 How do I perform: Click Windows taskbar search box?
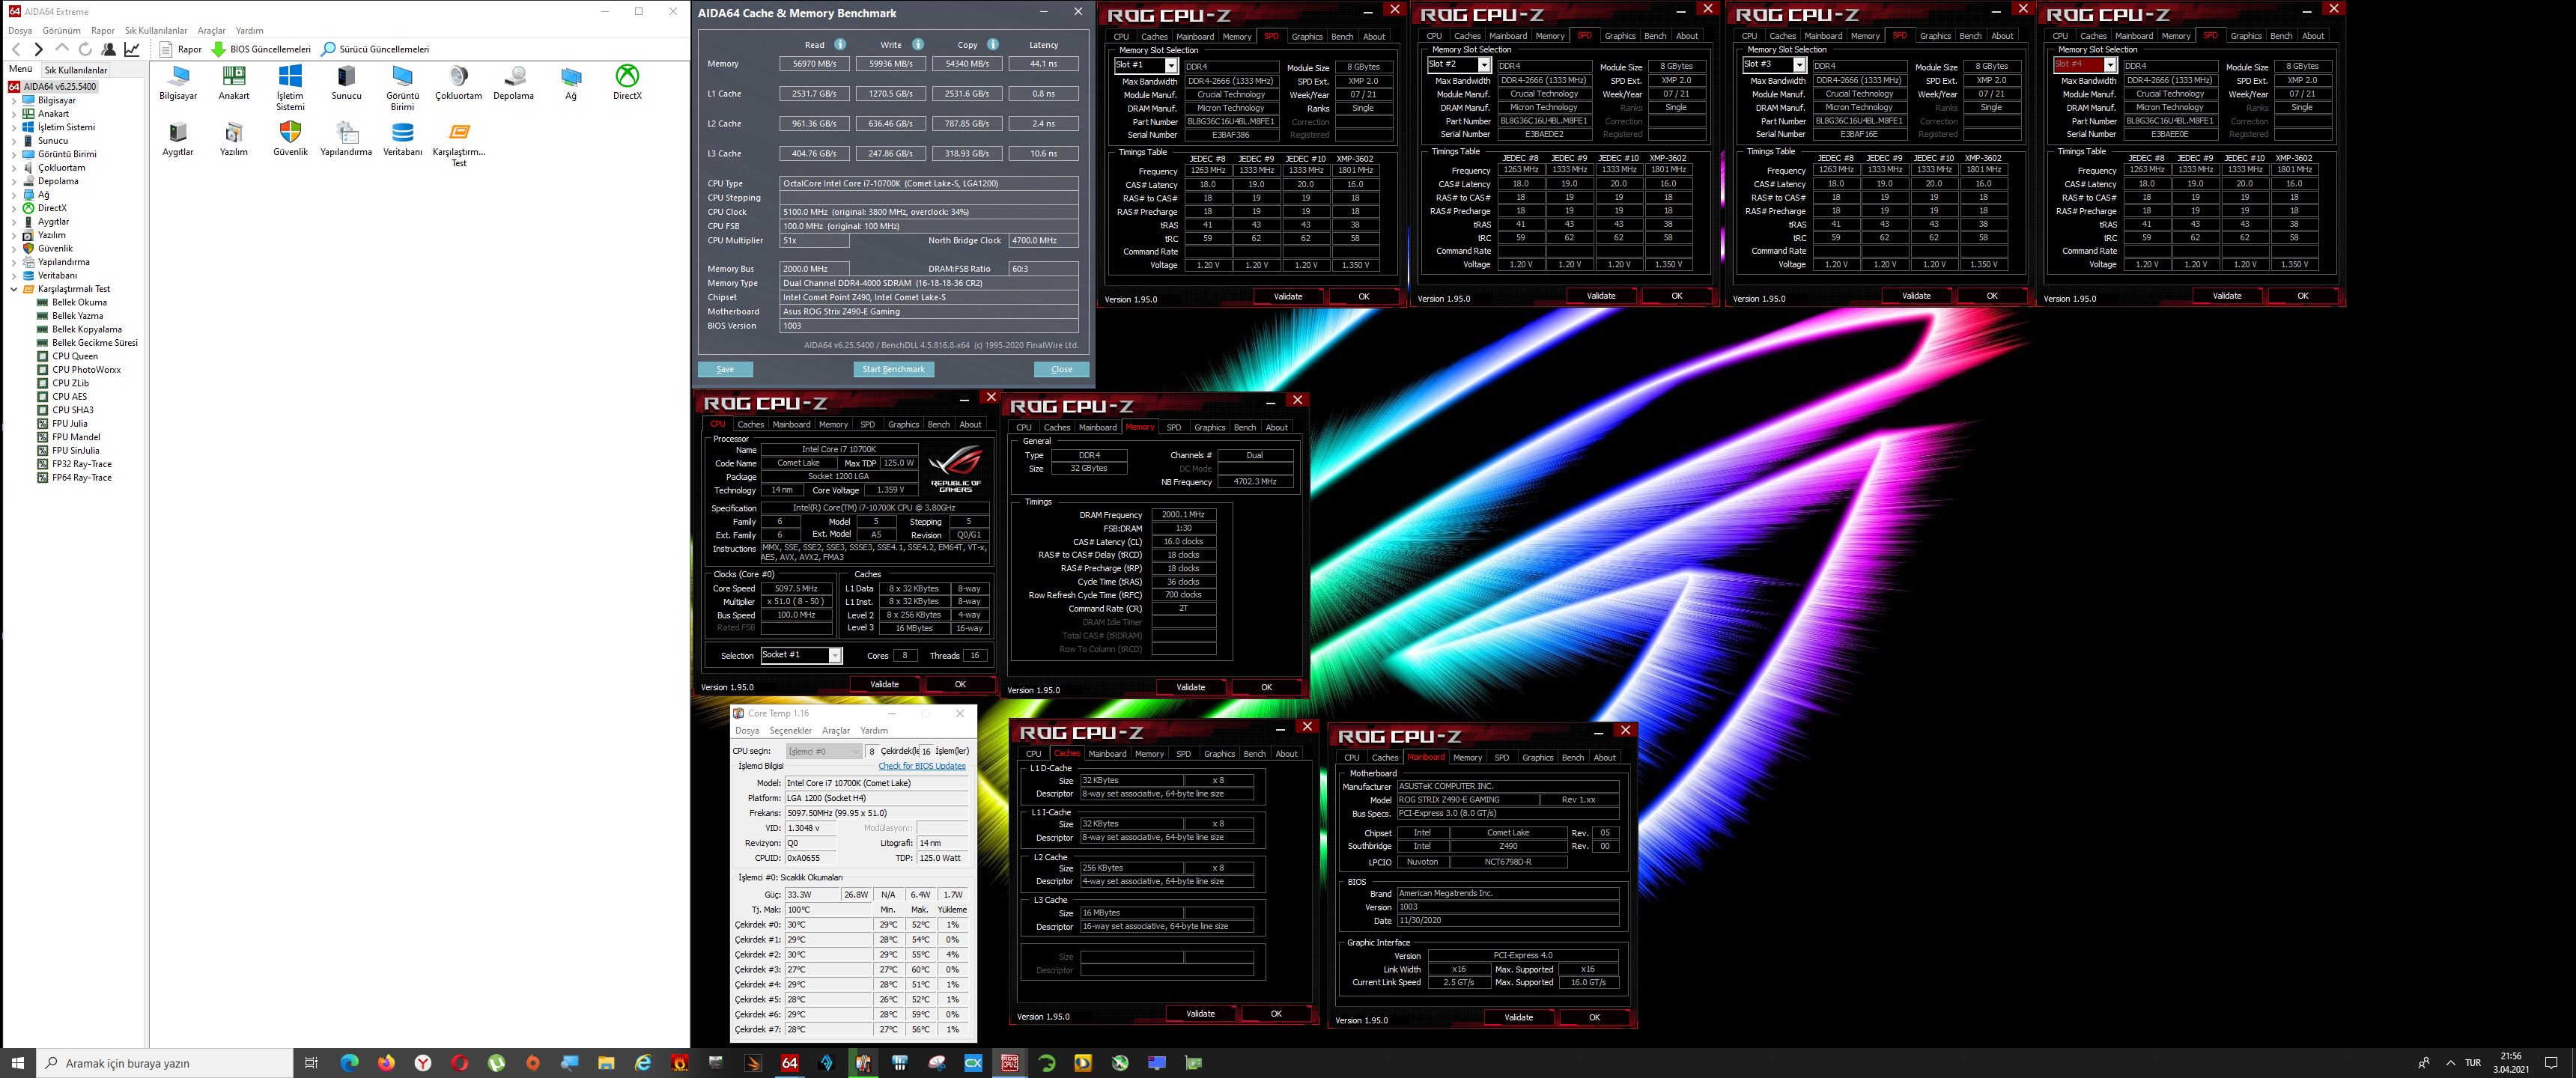pyautogui.click(x=166, y=1063)
